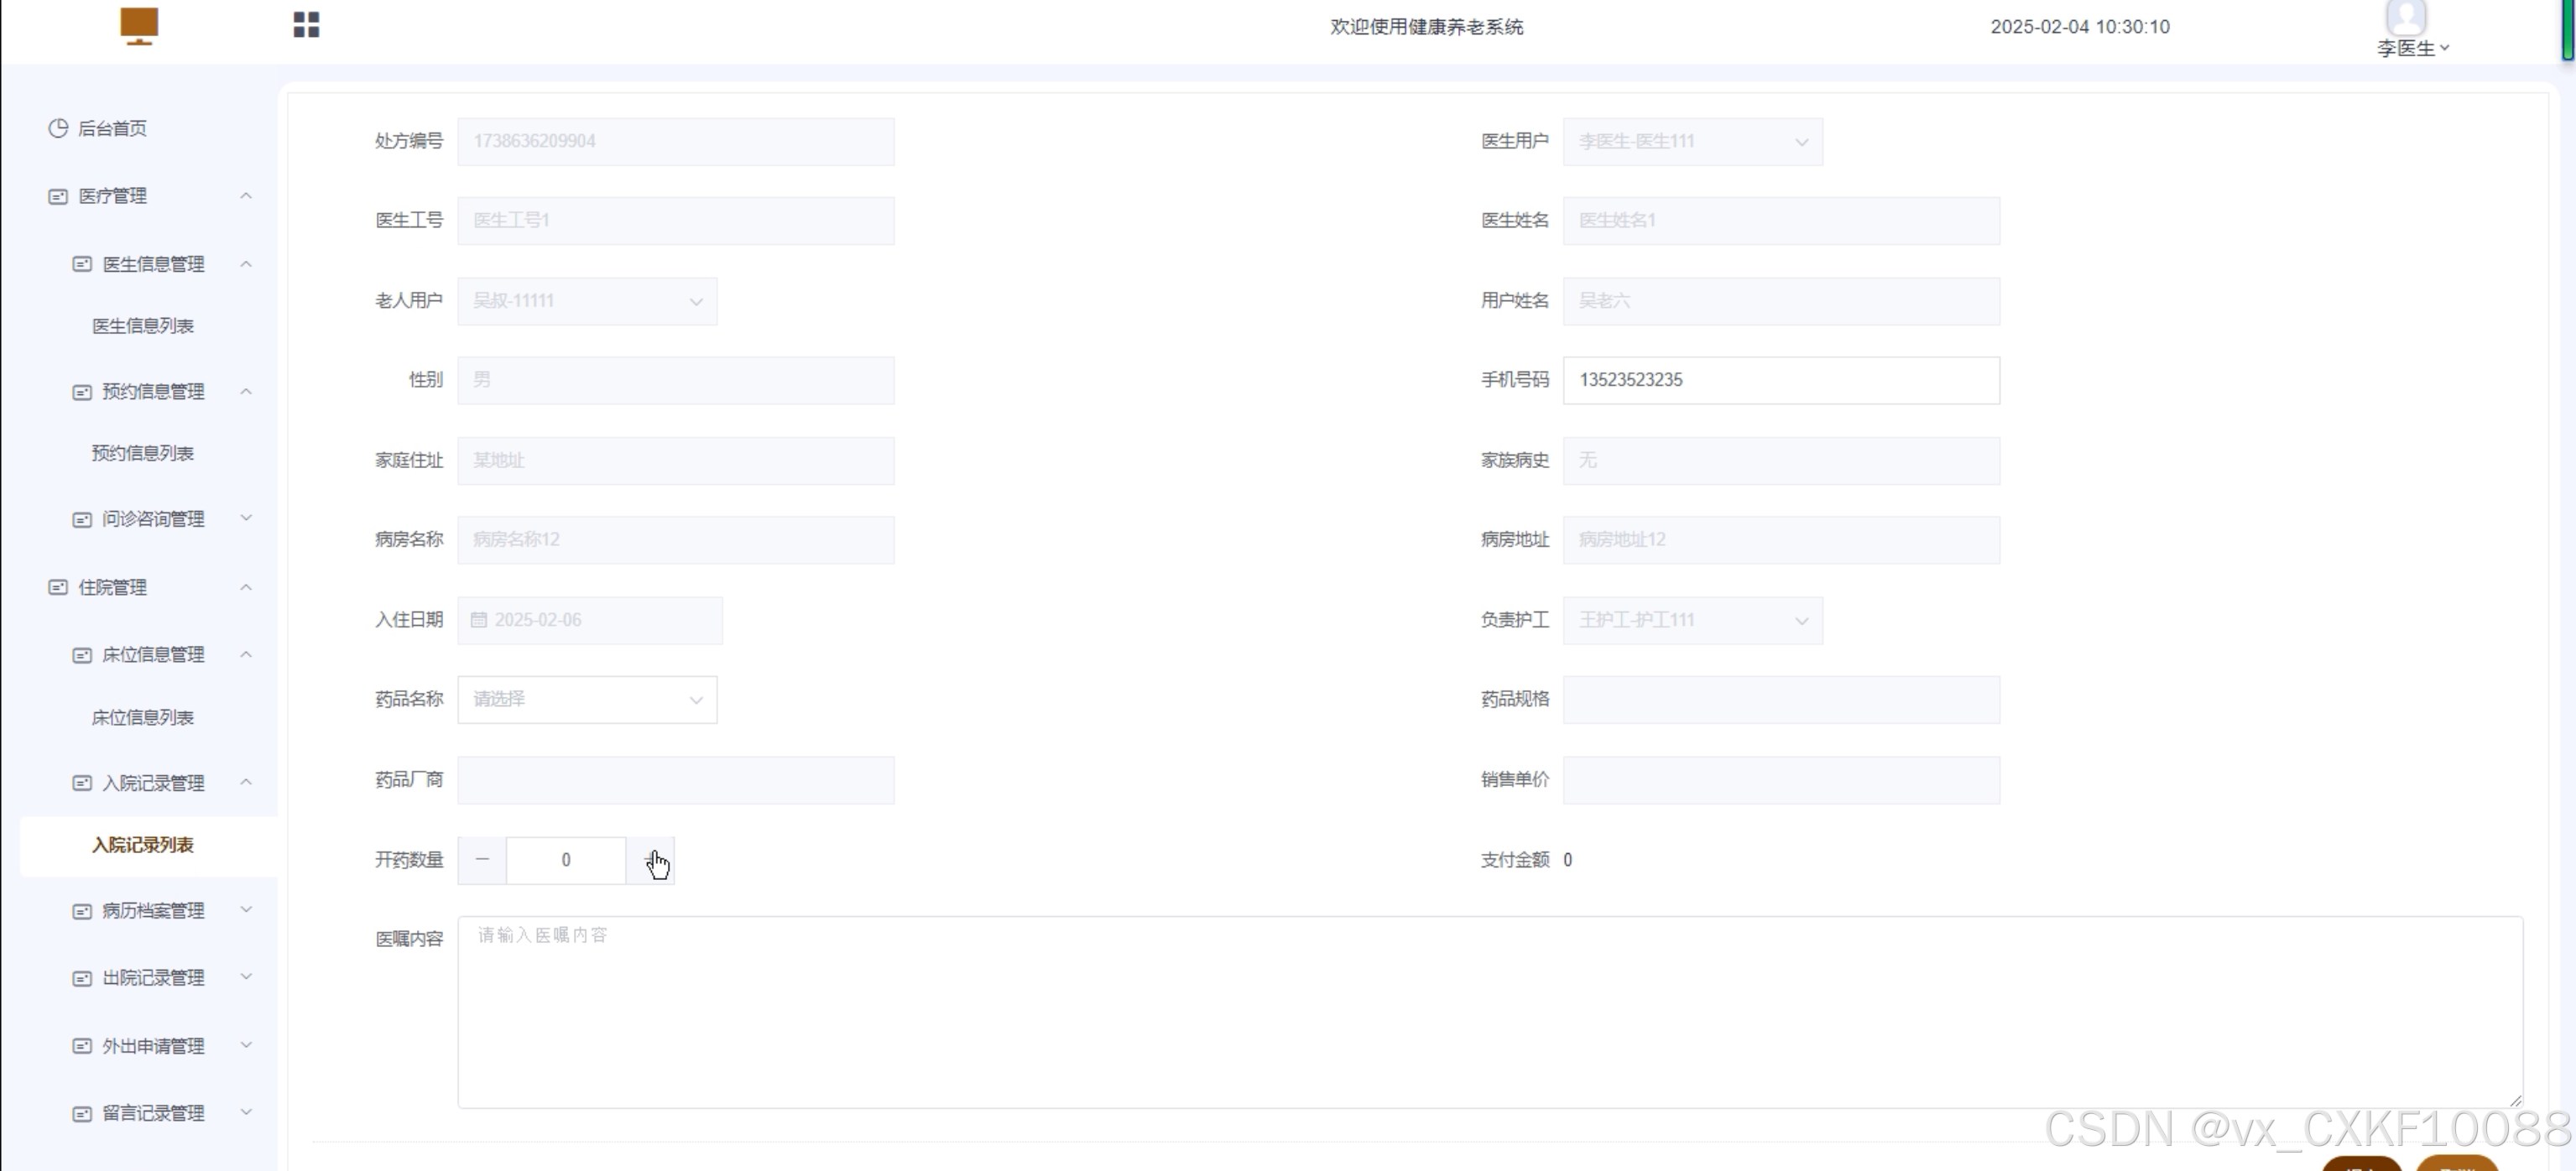Click the calendar icon in 入住日期
The width and height of the screenshot is (2576, 1171).
(479, 620)
